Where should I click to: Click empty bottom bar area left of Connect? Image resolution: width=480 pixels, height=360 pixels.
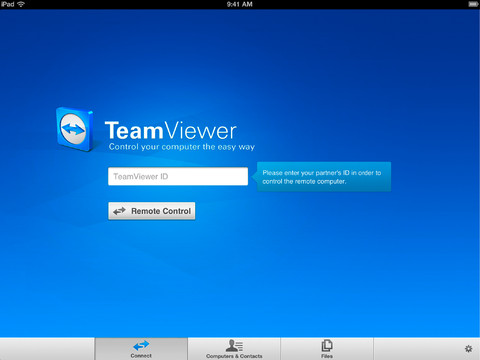47,349
